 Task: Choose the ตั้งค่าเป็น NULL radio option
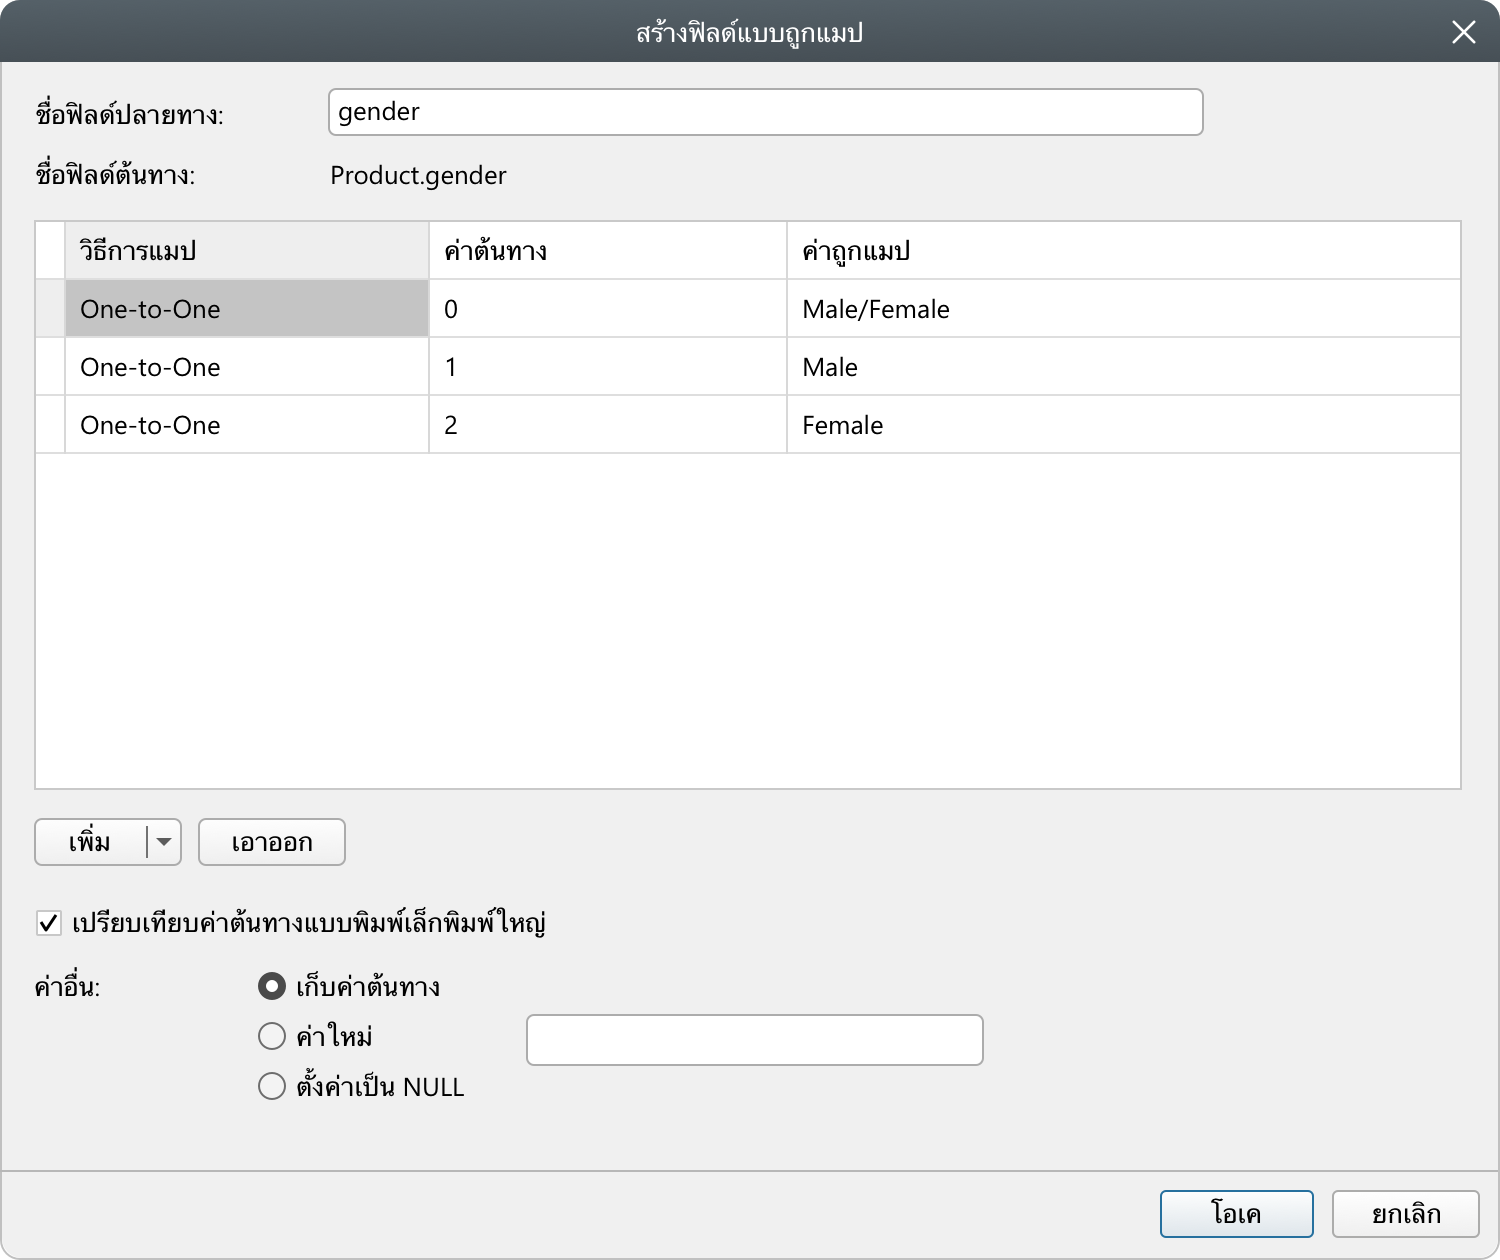[272, 1086]
